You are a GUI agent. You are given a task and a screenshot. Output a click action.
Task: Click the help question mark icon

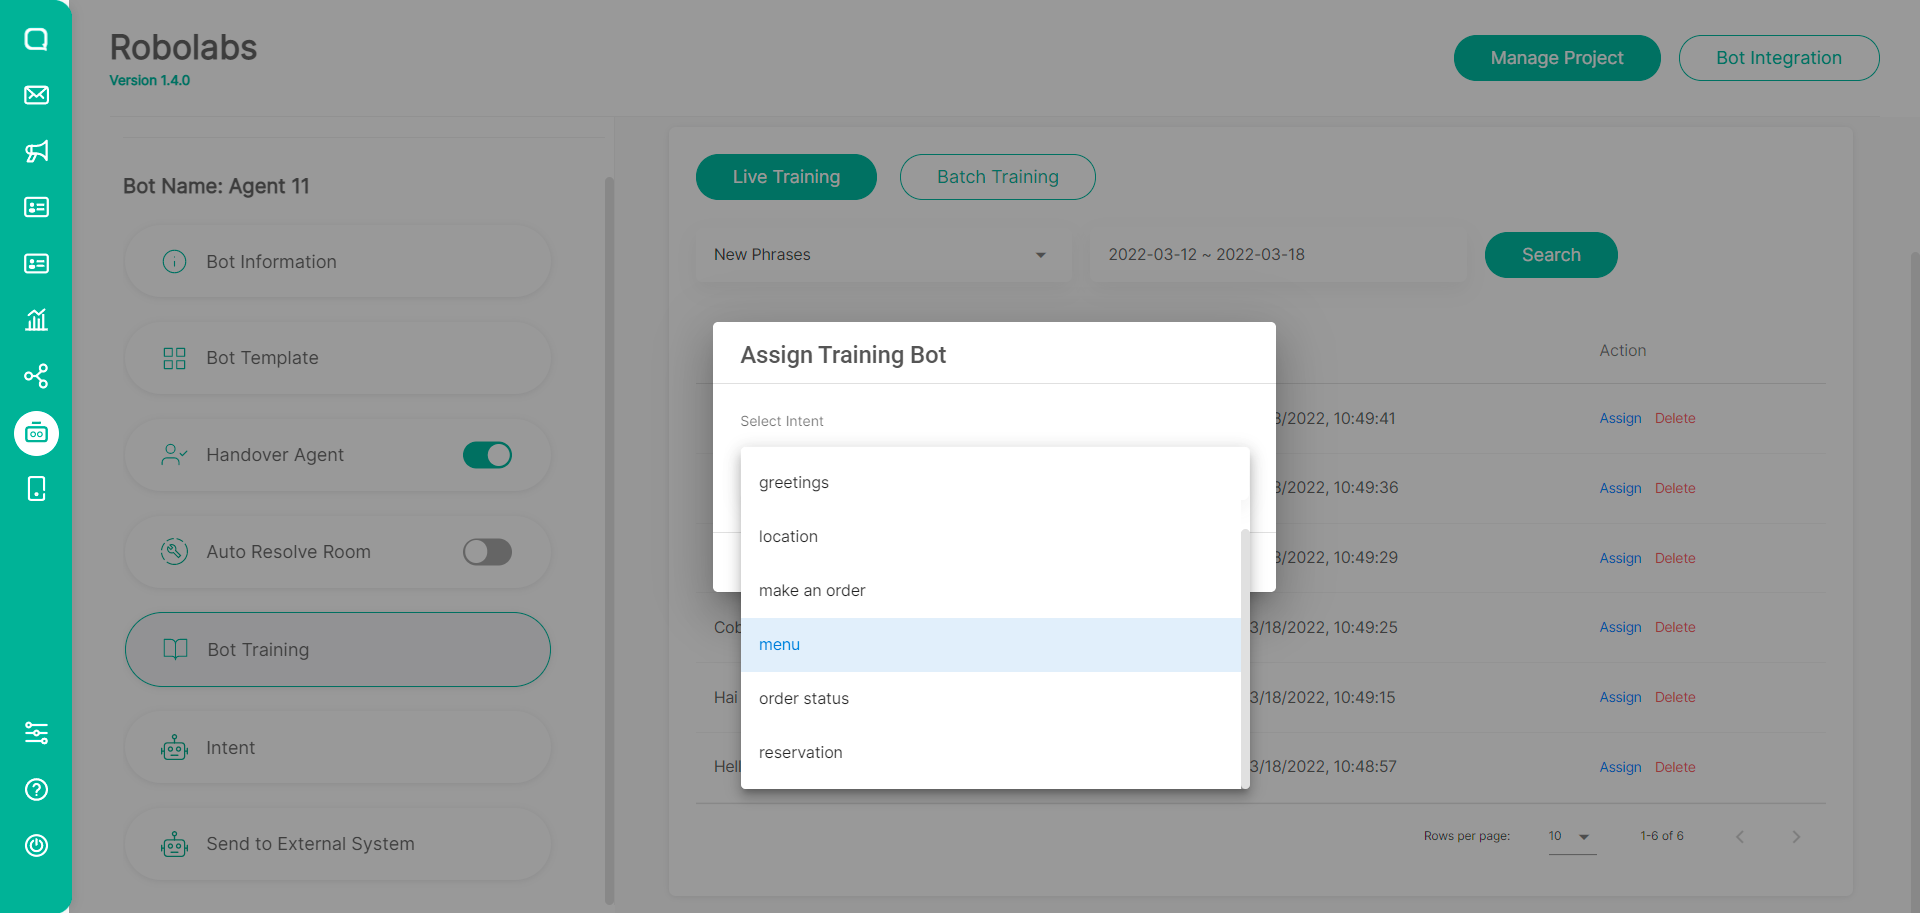tap(36, 790)
